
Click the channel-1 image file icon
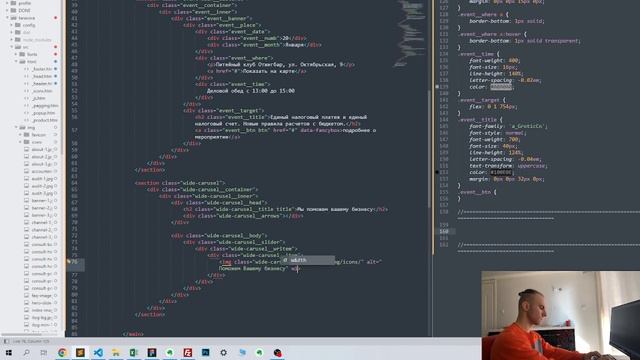[27, 222]
